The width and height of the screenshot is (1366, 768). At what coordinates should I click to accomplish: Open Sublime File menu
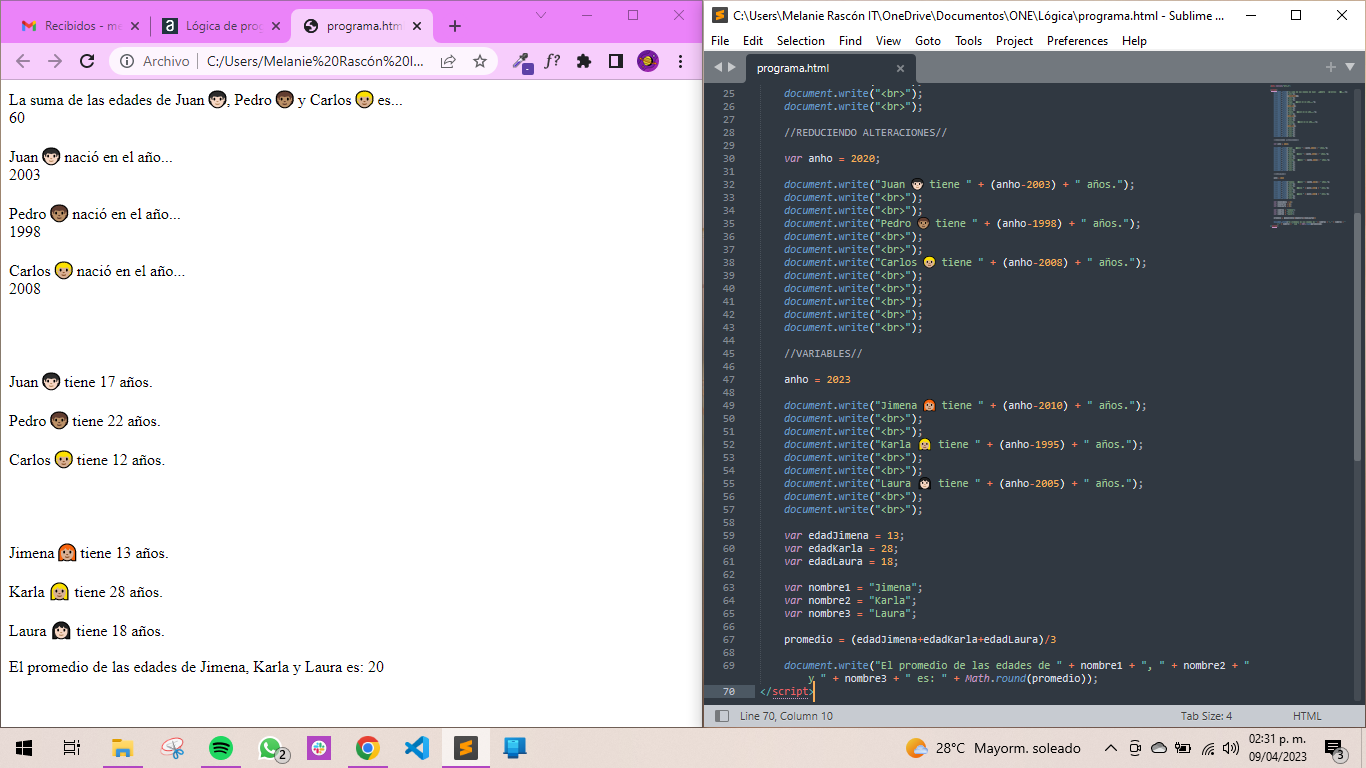pos(720,41)
